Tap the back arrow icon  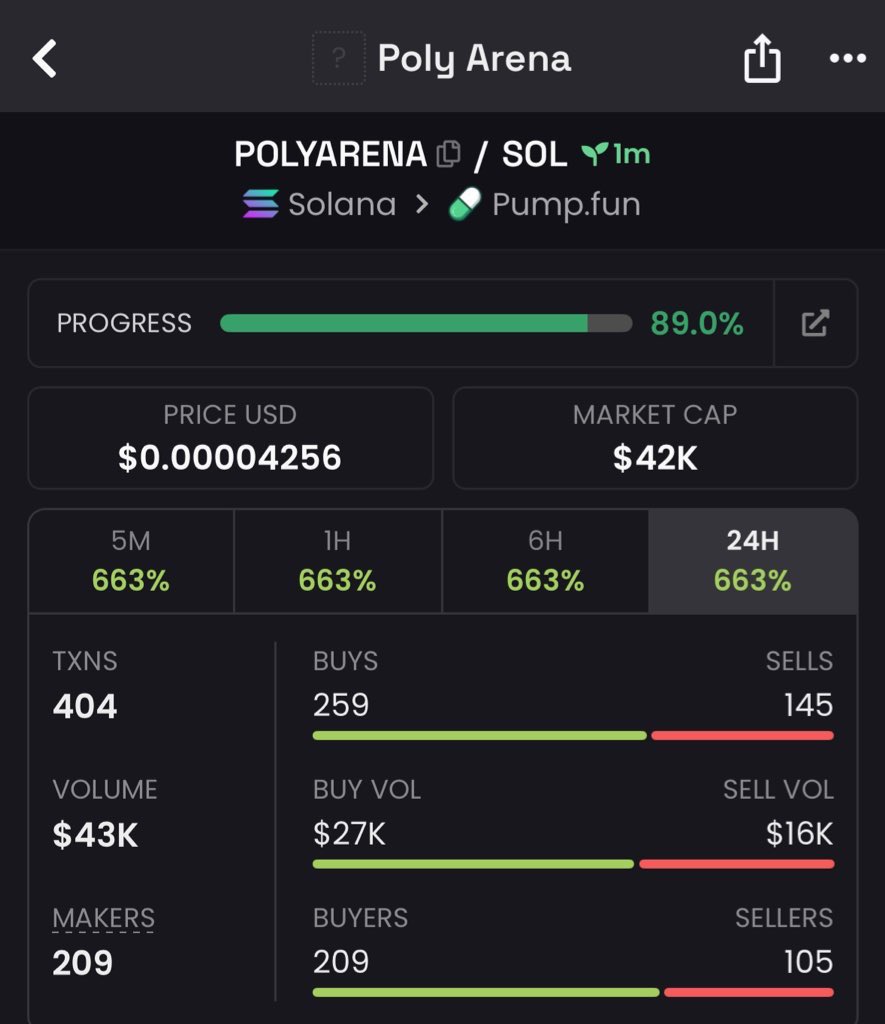pos(45,59)
